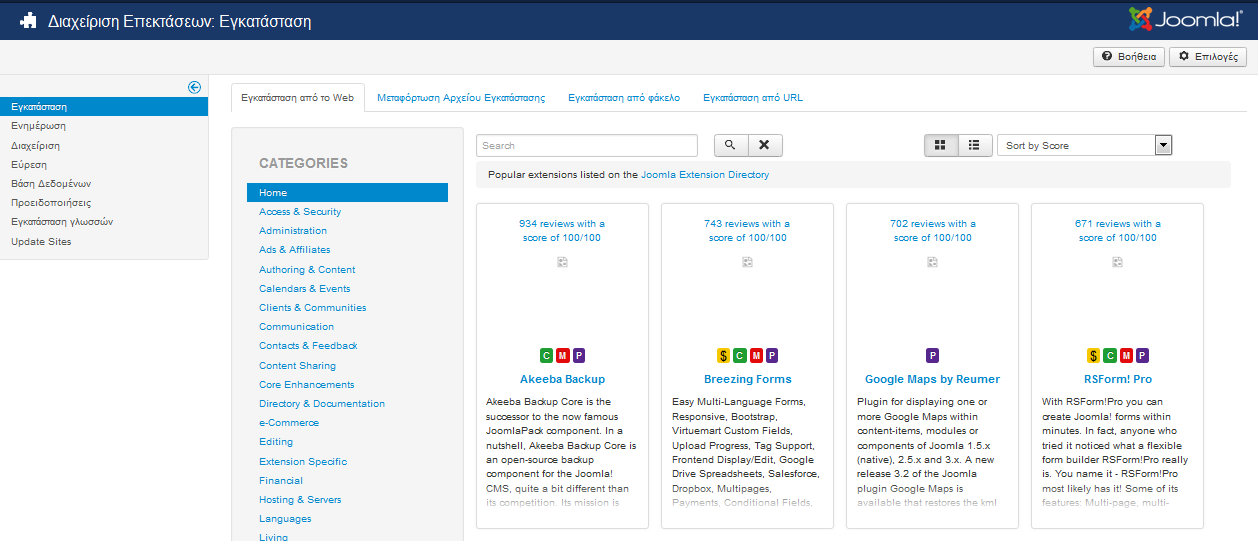Switch to list view
Viewport: 1258px width, 541px height.
[974, 145]
